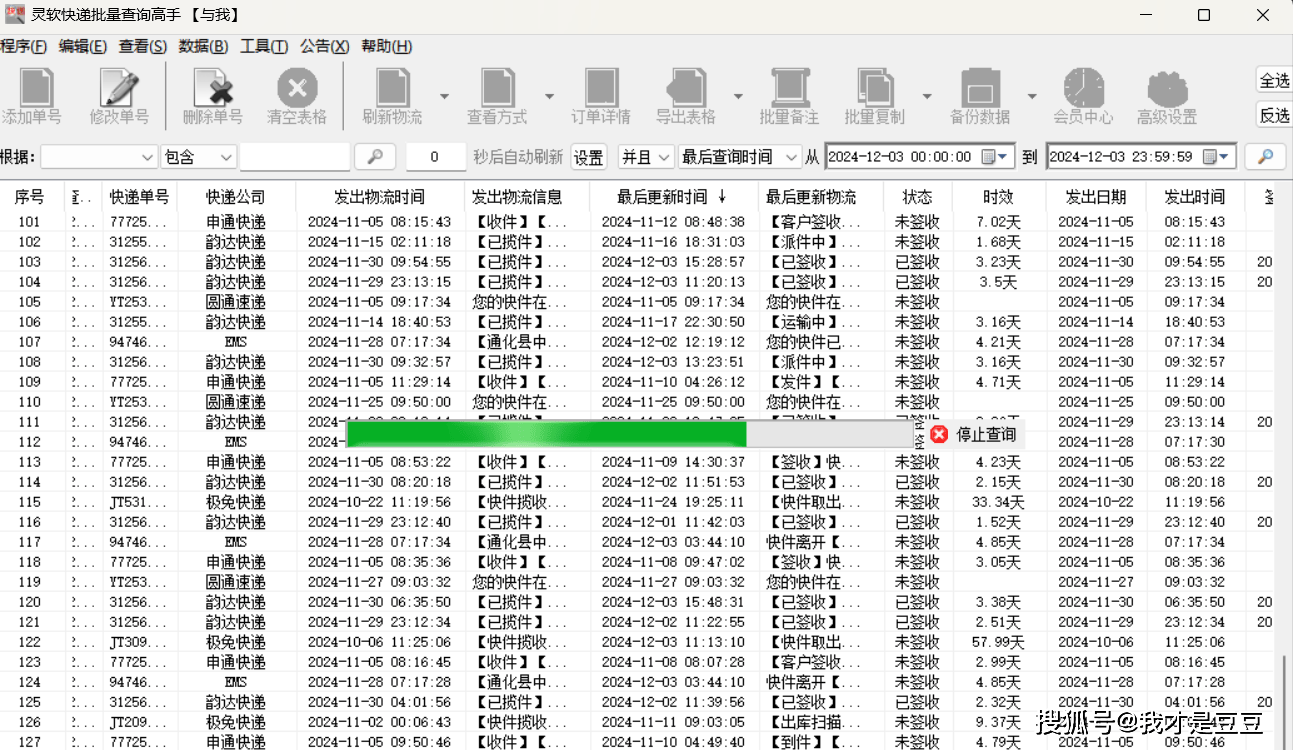This screenshot has height=750, width=1293.
Task: Open the 查看方式 view mode tool
Action: 497,88
